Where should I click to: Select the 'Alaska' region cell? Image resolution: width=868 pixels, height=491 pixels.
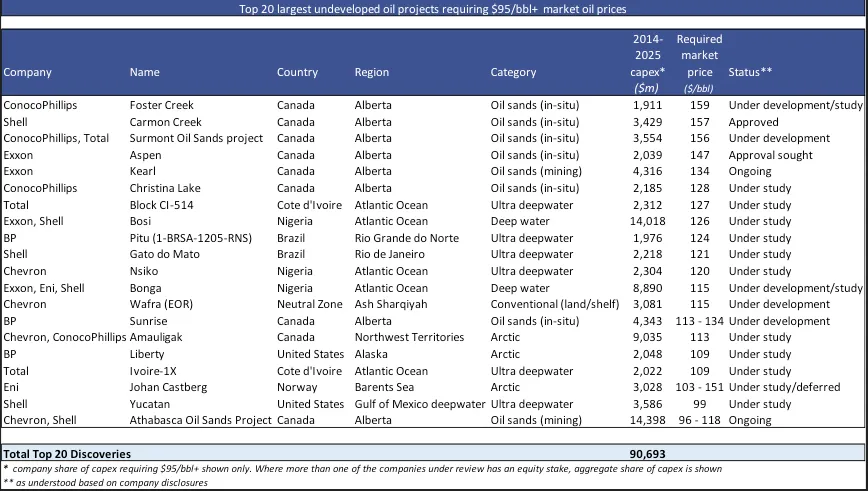click(371, 354)
